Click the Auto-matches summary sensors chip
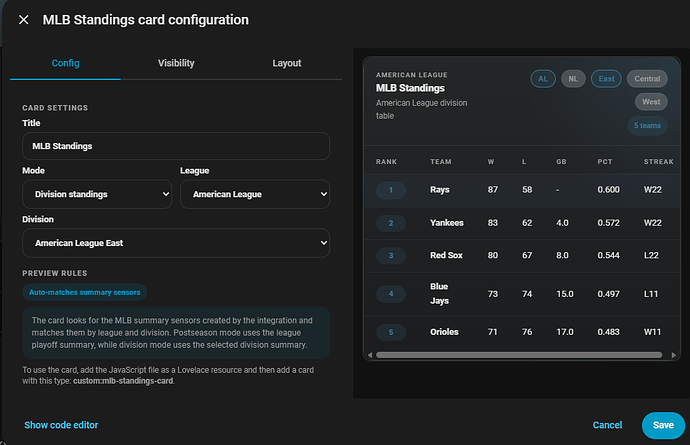 pyautogui.click(x=84, y=292)
